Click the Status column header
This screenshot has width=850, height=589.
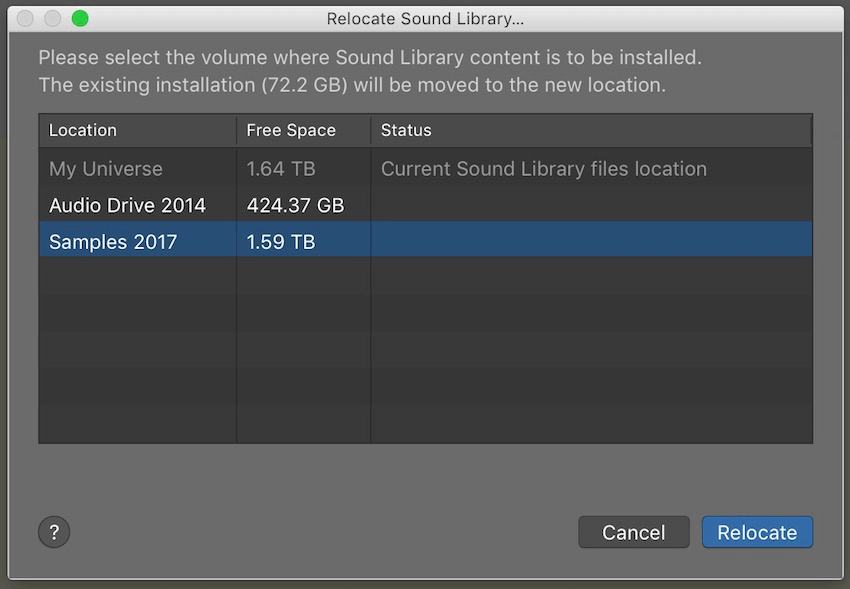[x=591, y=130]
